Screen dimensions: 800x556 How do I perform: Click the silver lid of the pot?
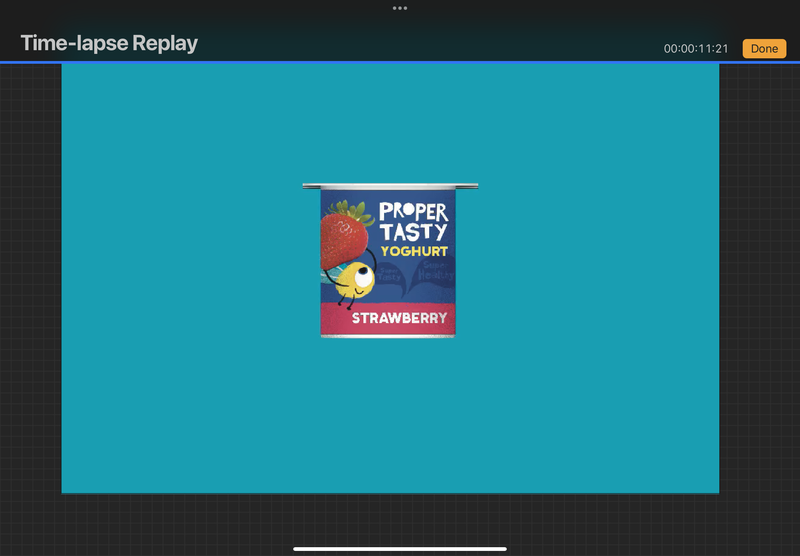pyautogui.click(x=390, y=186)
